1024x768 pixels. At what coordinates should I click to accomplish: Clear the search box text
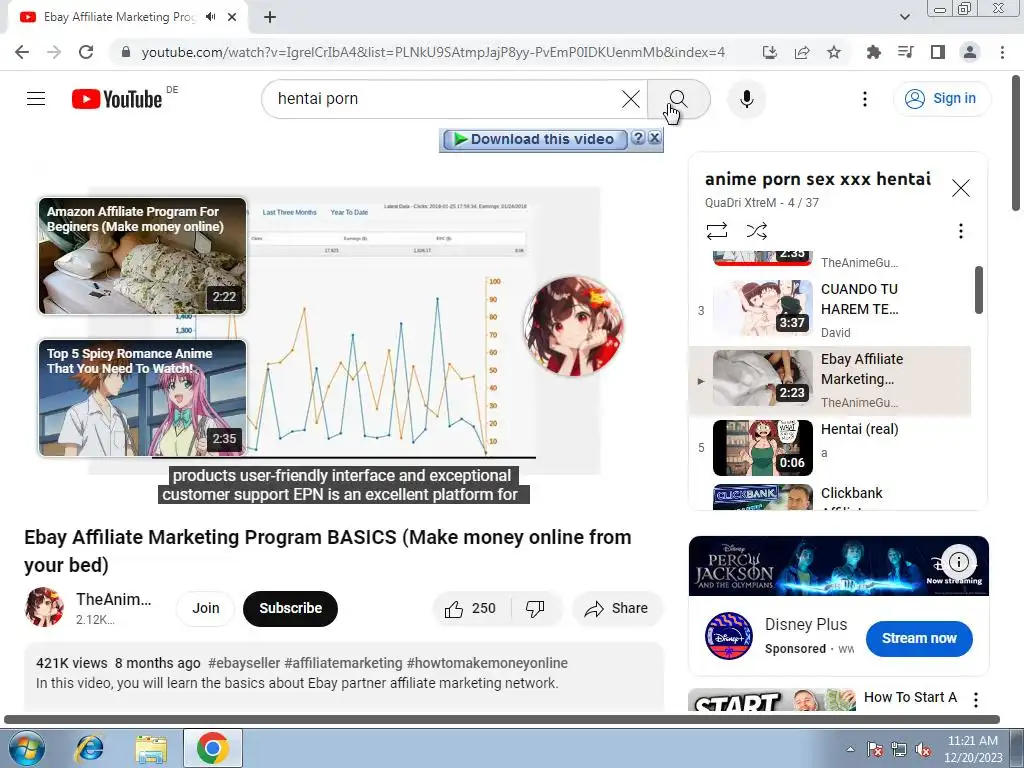pos(630,99)
